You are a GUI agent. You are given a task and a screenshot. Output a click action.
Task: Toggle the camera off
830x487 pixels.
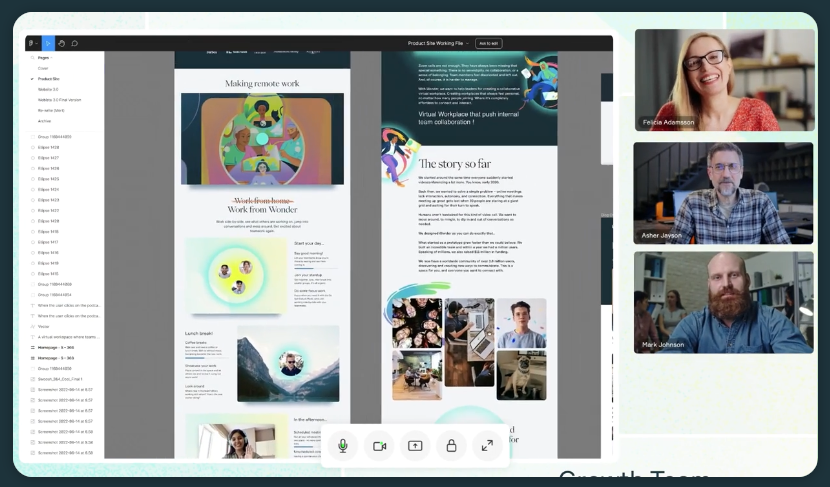pyautogui.click(x=379, y=445)
